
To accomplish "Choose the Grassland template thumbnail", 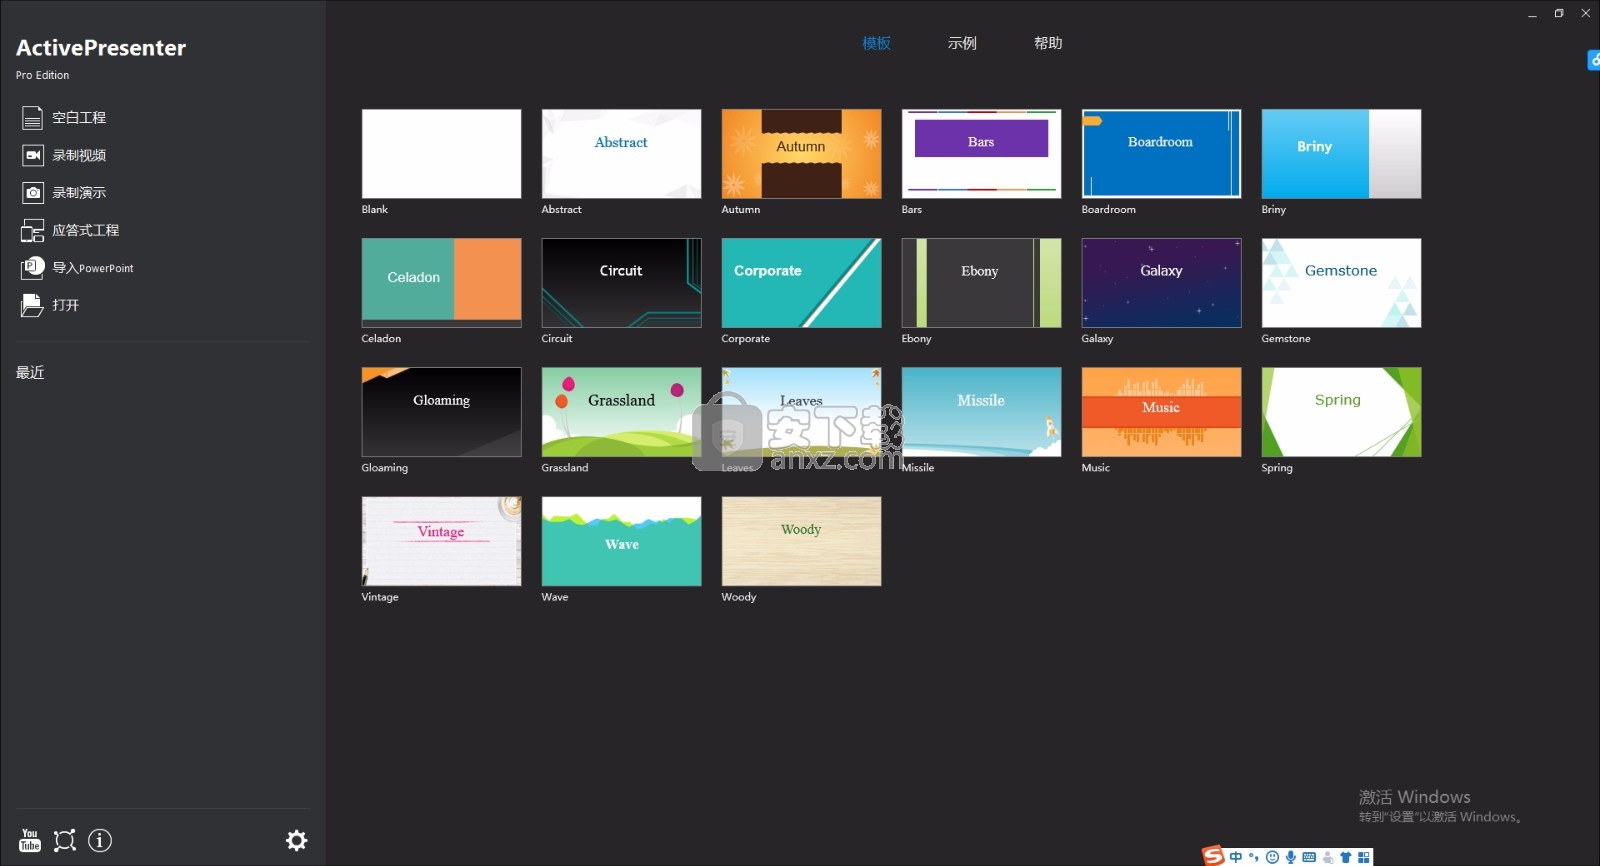I will coord(621,412).
